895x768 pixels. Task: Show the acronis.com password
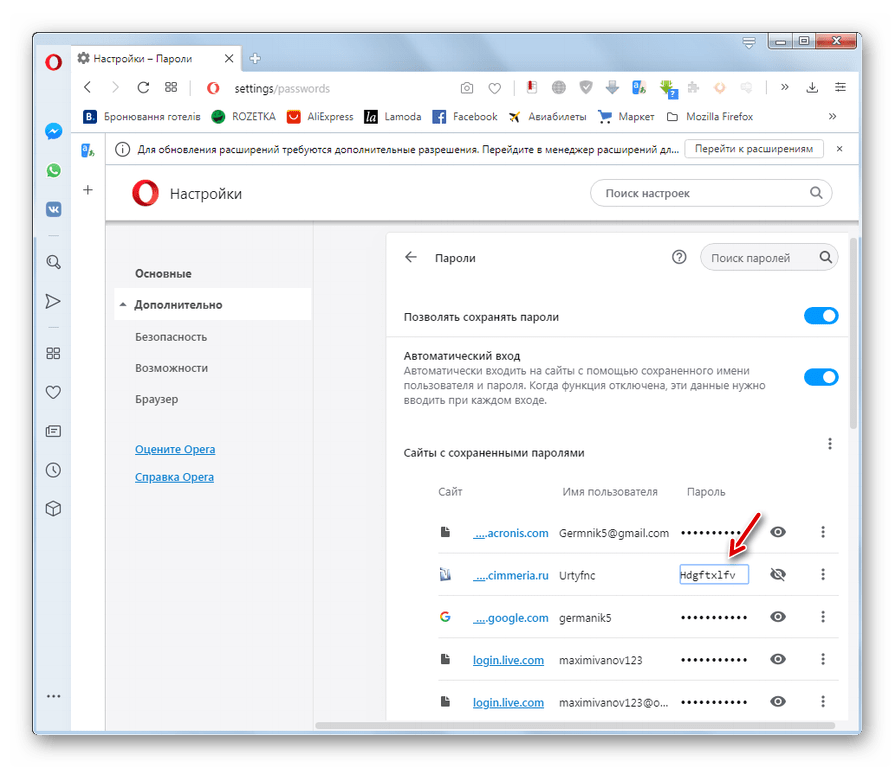(x=778, y=532)
